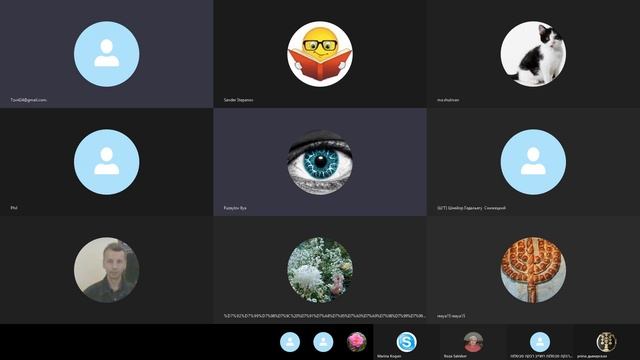
Task: Select the blank avatar above the Hebrew name in the bottom strip
Action: tap(540, 342)
